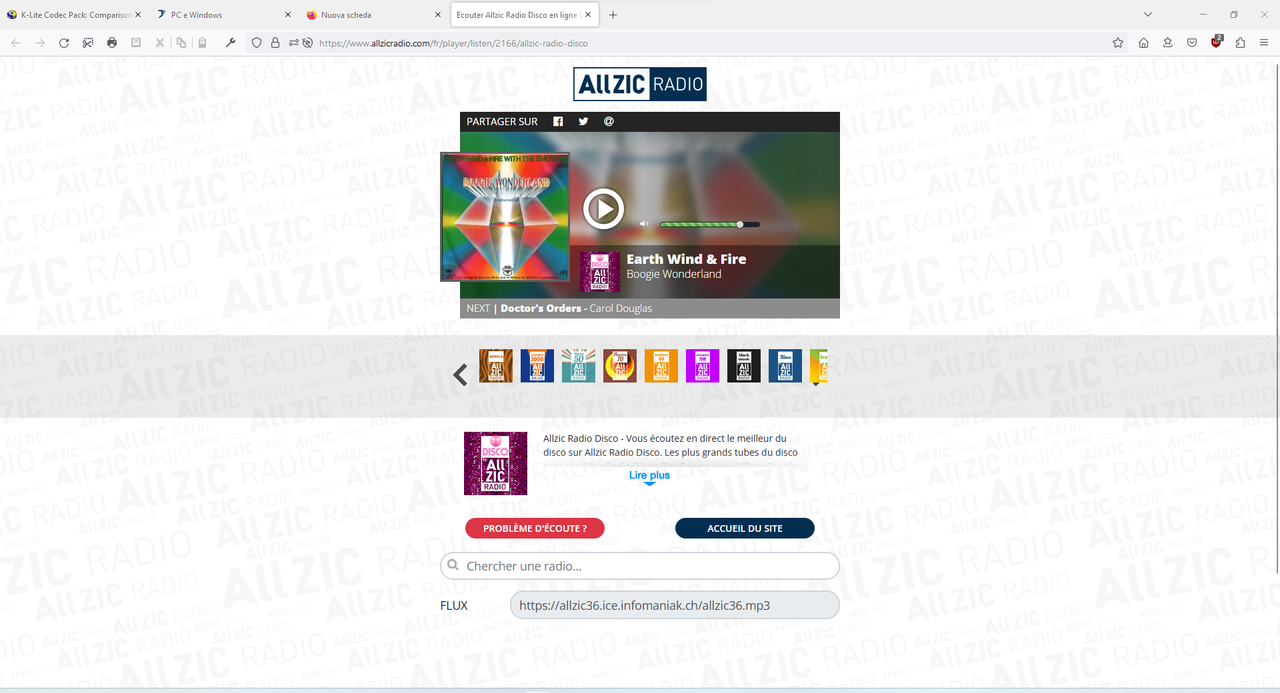Select the Black Music radio thumbnail
1280x693 pixels.
coord(744,366)
